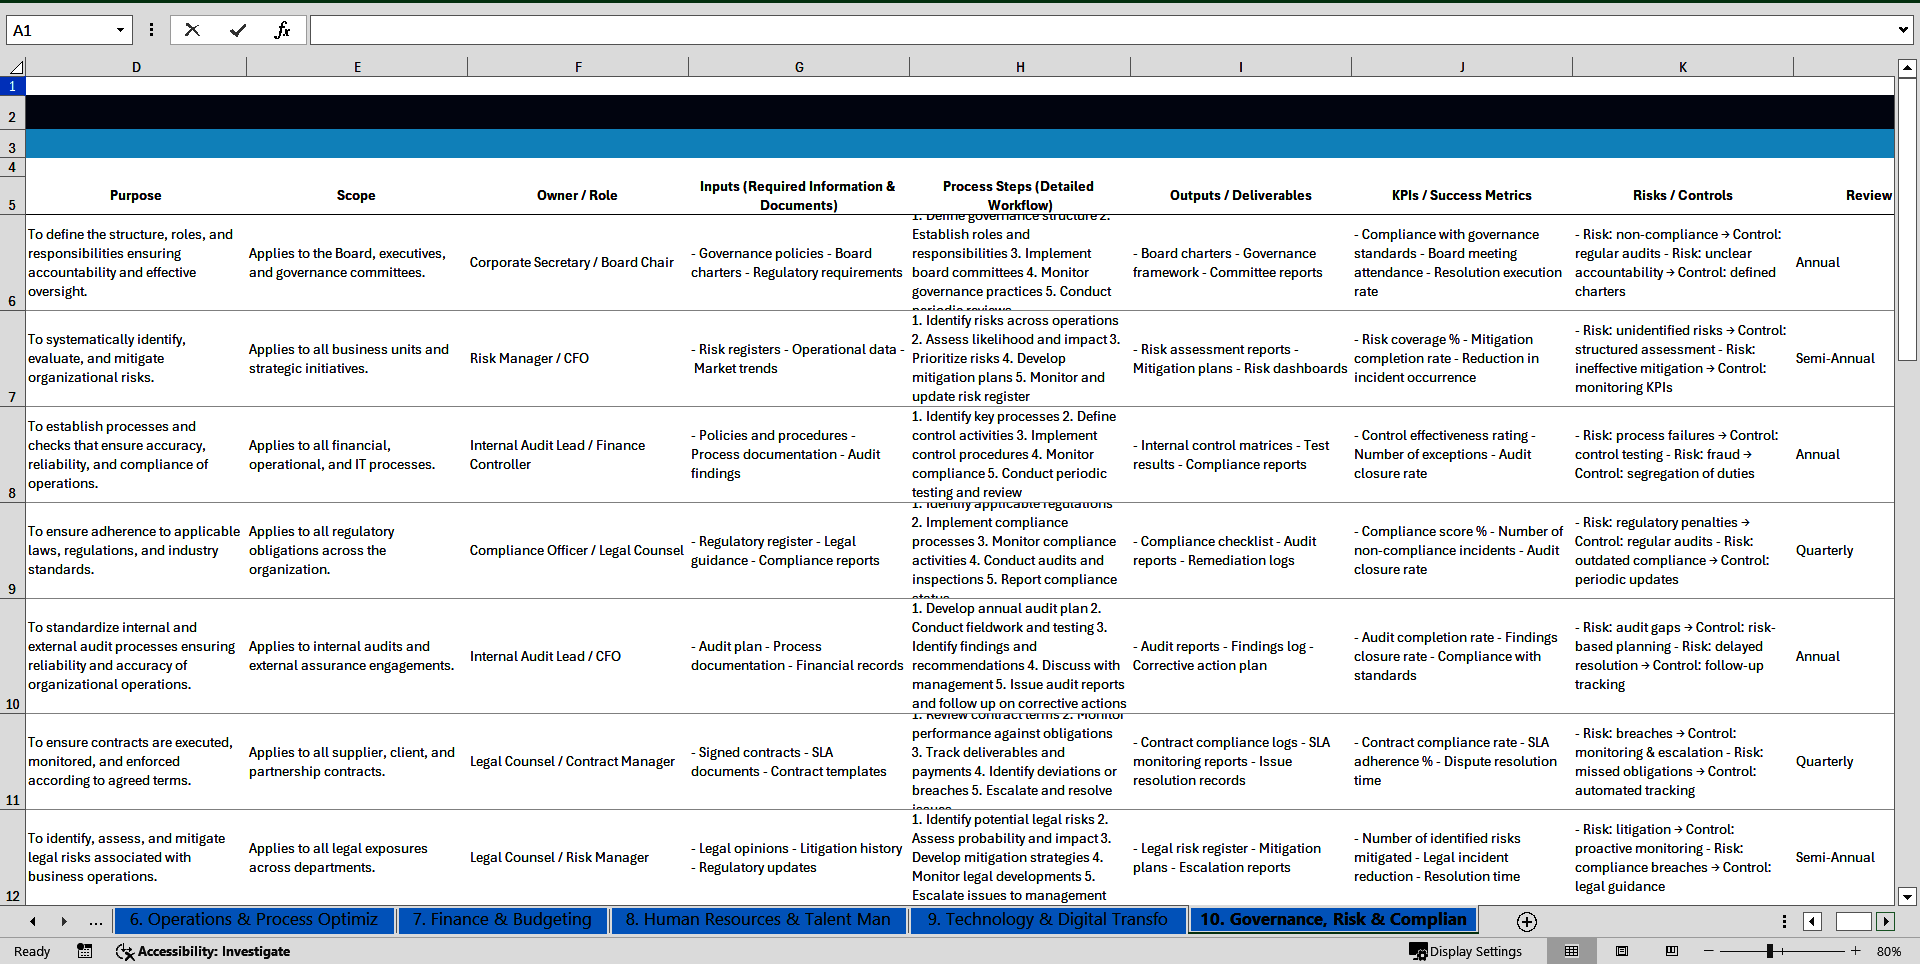The width and height of the screenshot is (1920, 965).
Task: Open Display Settings
Action: pyautogui.click(x=1466, y=951)
